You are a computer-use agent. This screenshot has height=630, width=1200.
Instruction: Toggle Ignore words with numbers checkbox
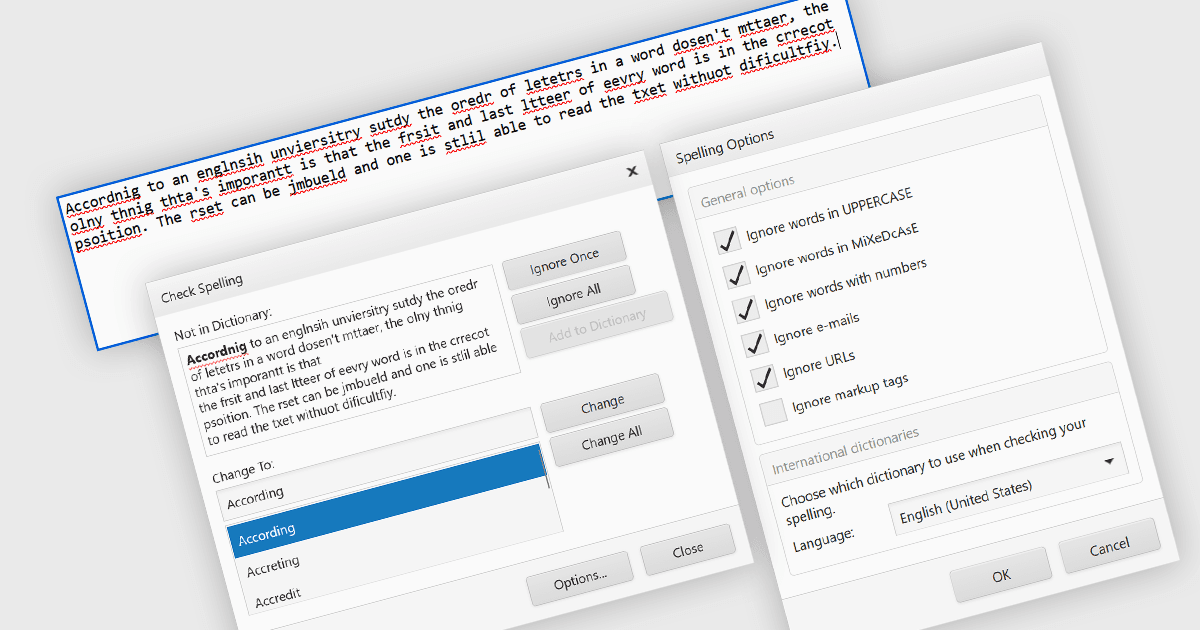(x=746, y=309)
